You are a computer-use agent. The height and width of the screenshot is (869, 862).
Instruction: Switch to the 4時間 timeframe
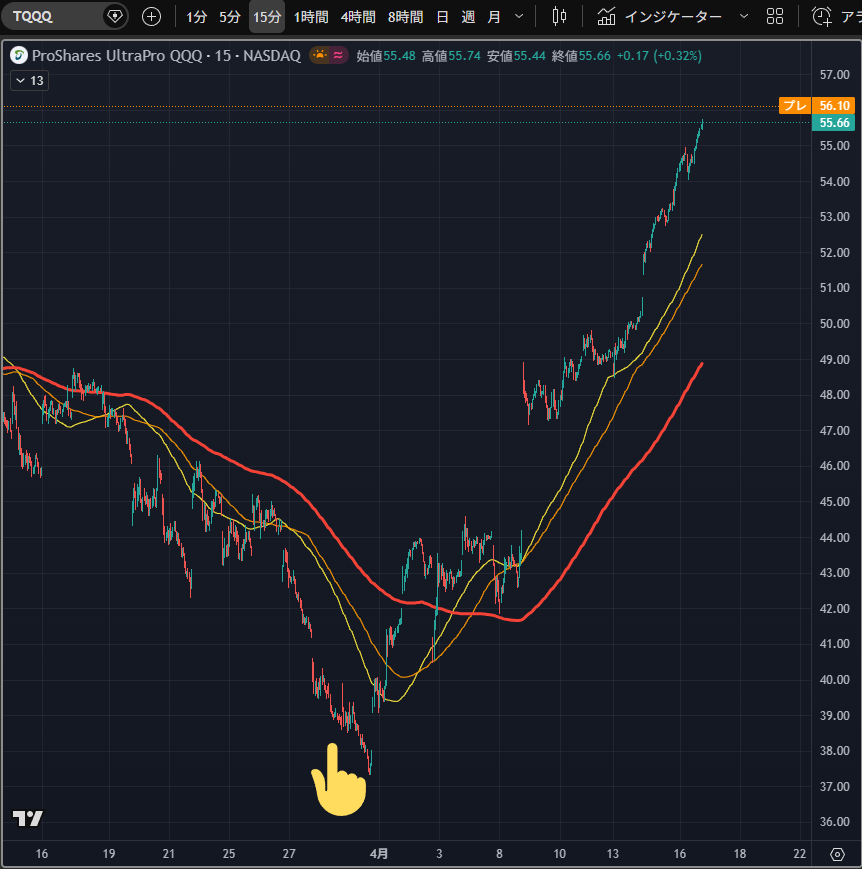(358, 17)
